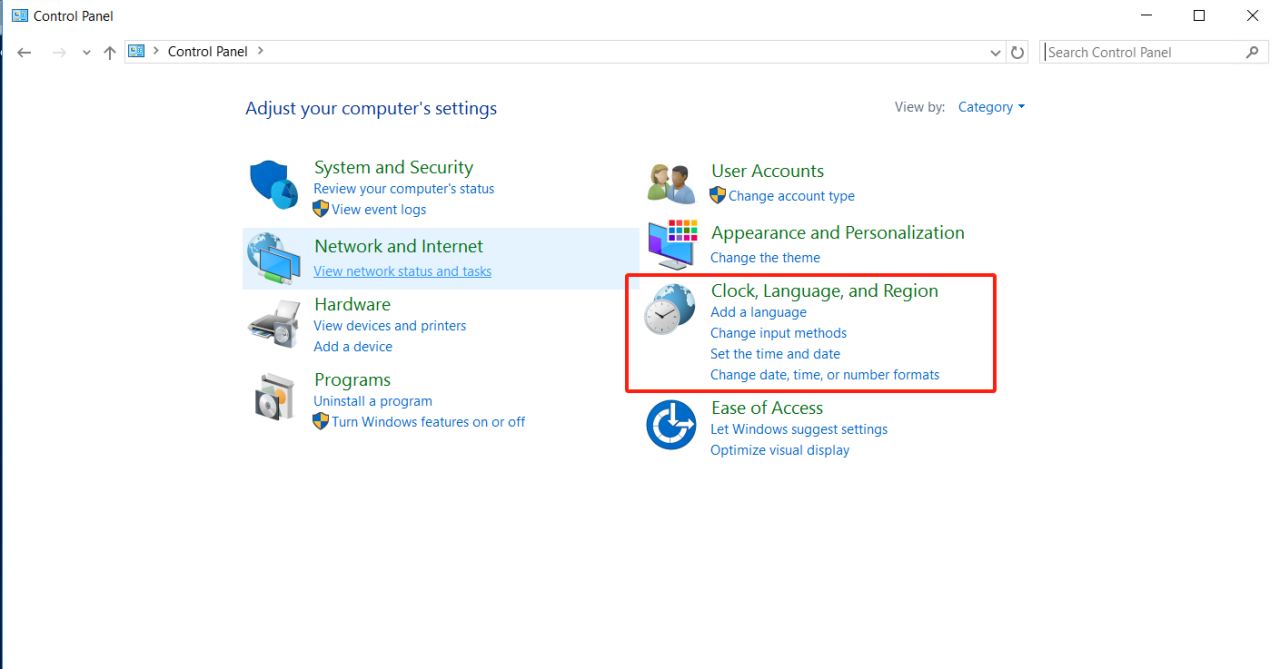Click Control Panel in the address breadcrumb
Viewport: 1280px width, 669px height.
[x=209, y=51]
